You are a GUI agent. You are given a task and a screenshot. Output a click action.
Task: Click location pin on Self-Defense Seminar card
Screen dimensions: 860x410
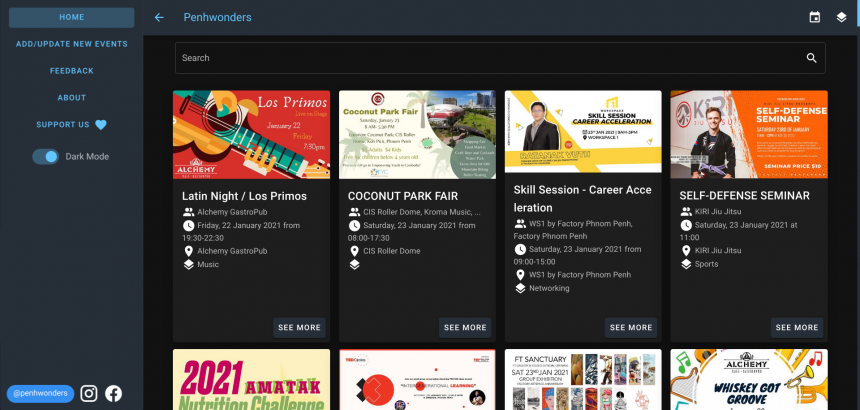(686, 250)
